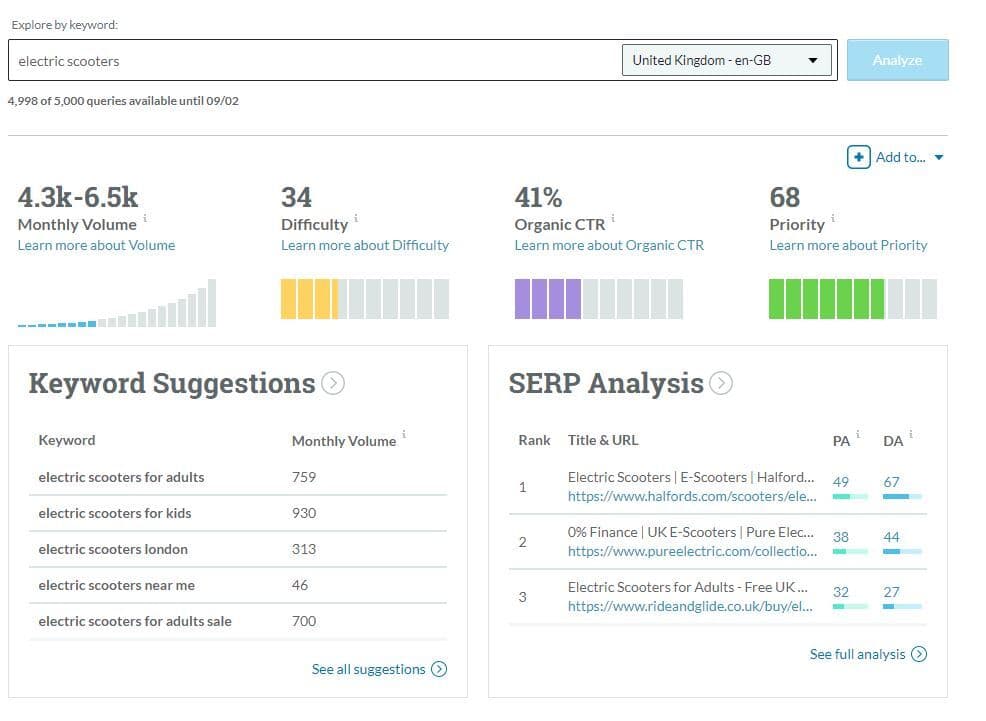Image resolution: width=986 pixels, height=721 pixels.
Task: Open the Monthly Volume info icon in metrics
Action: point(145,218)
